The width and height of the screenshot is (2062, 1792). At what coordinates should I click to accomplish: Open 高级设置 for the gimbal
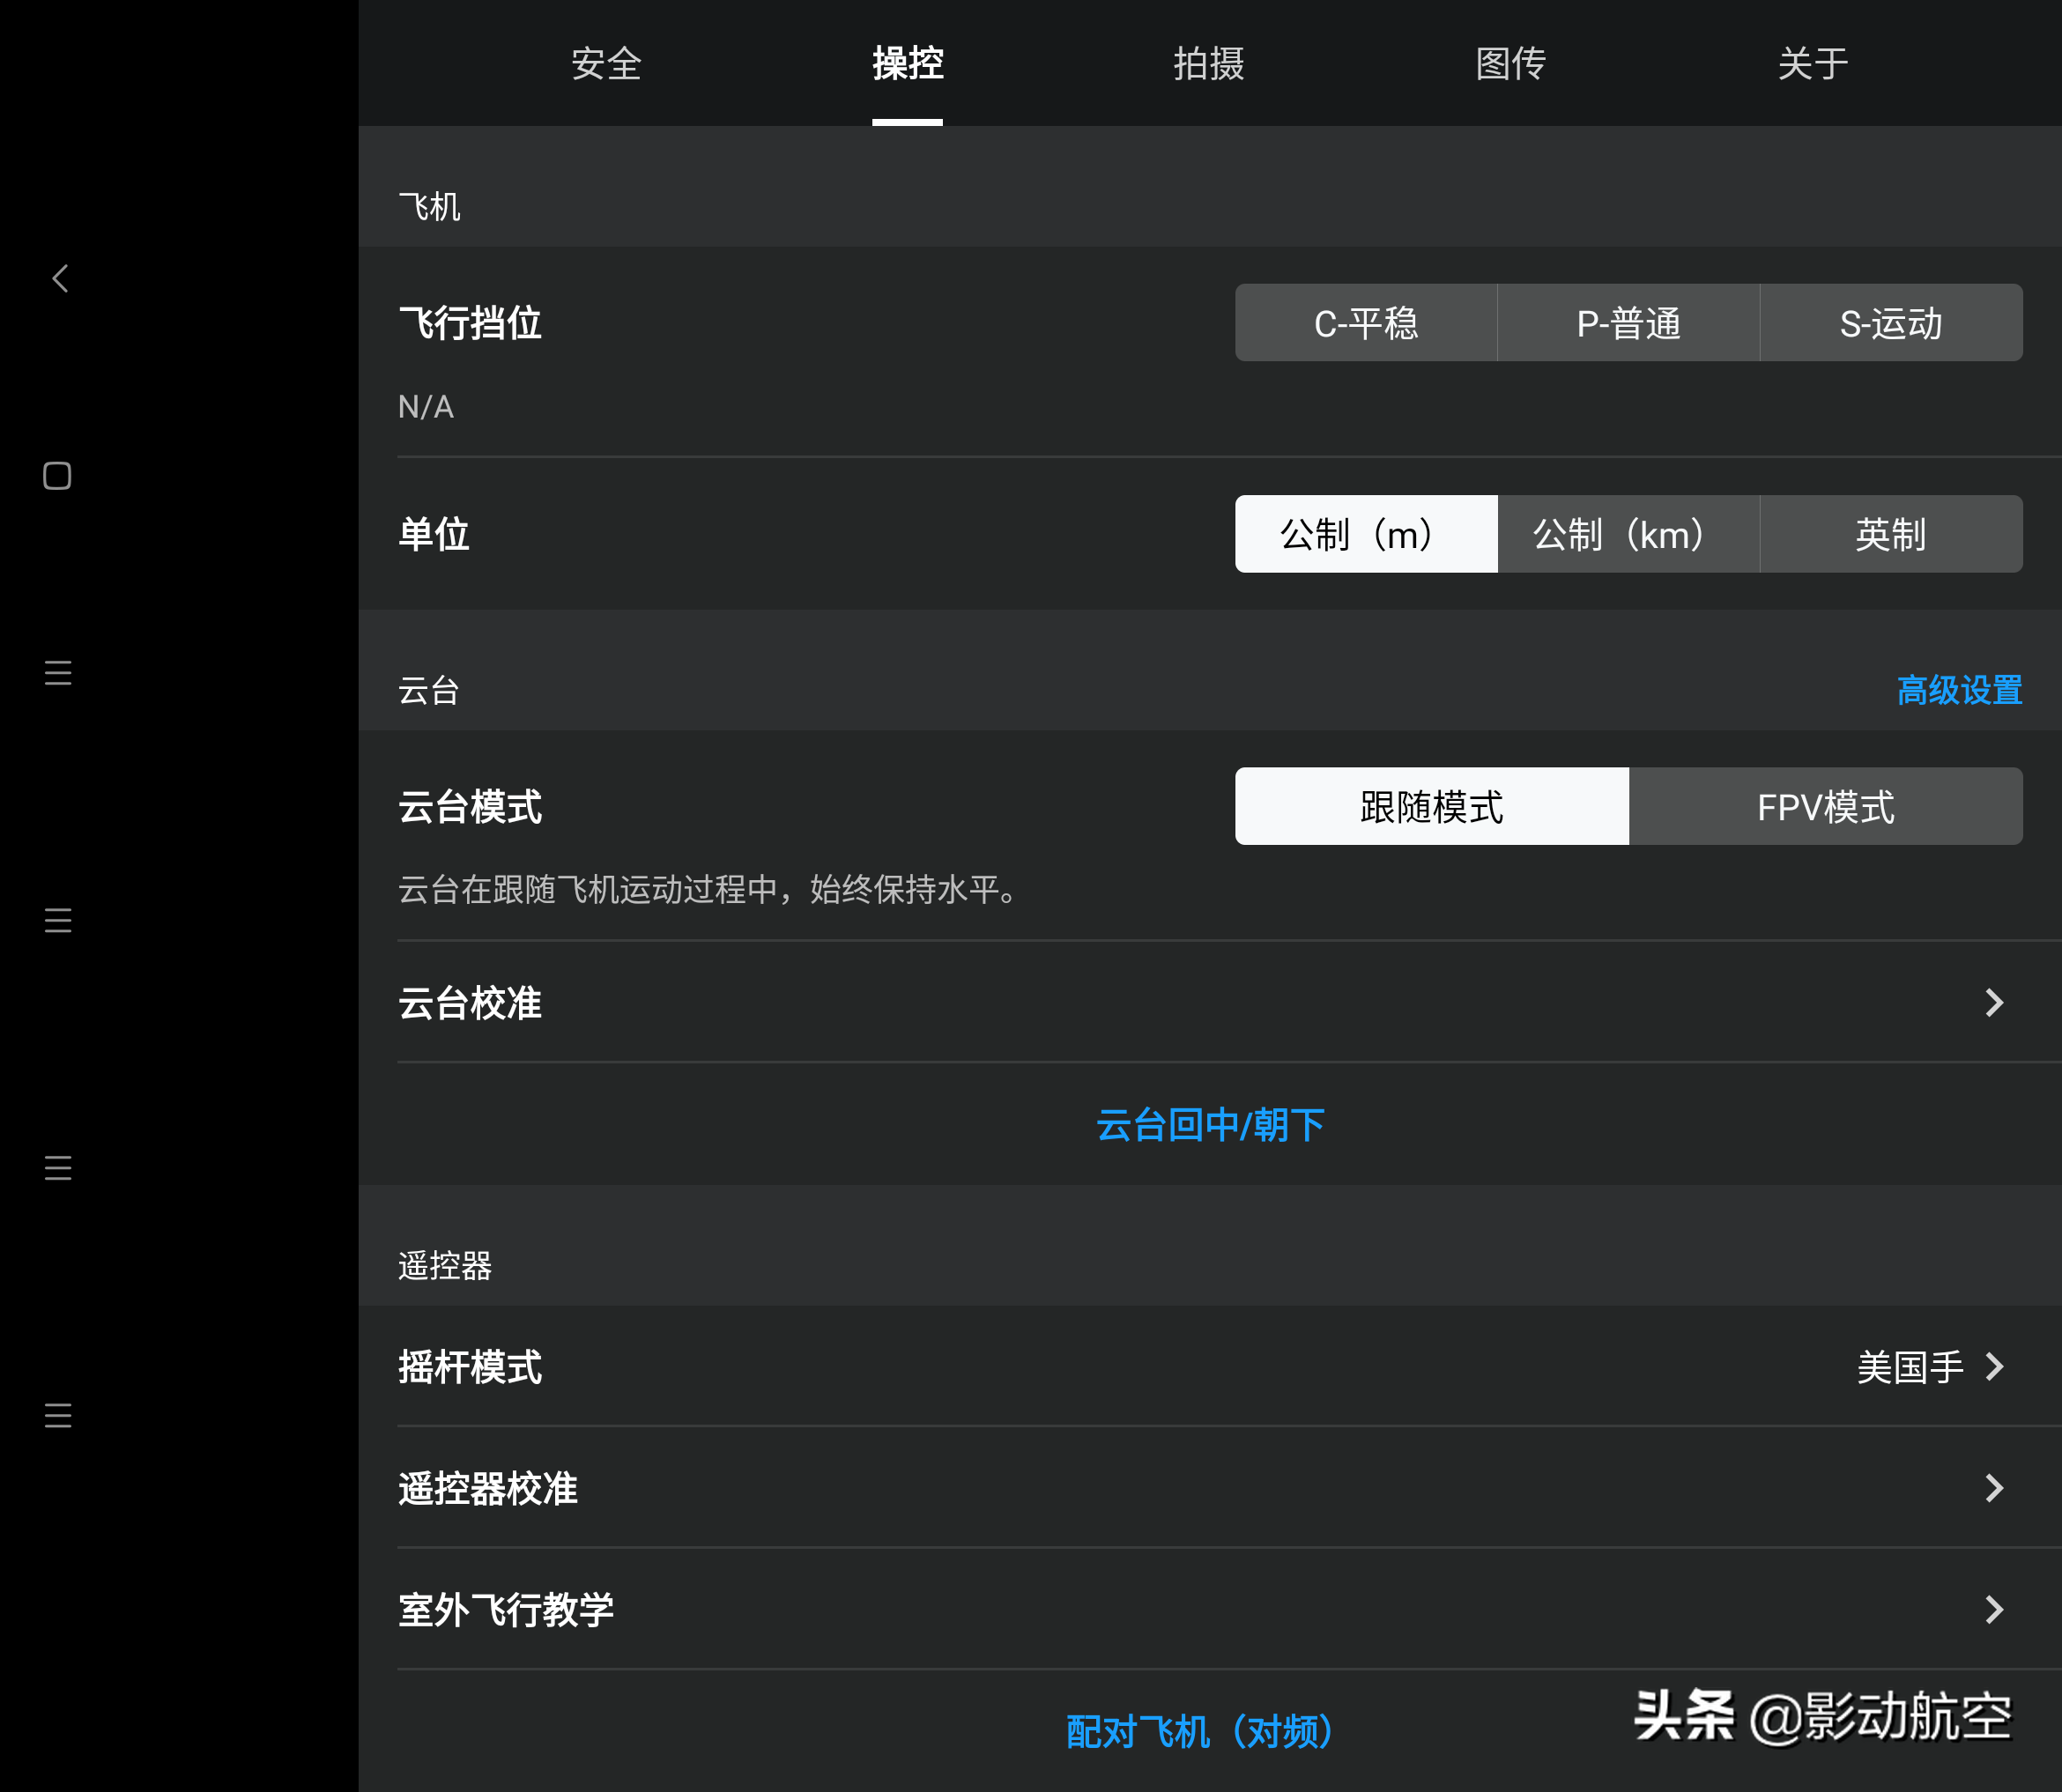tap(1959, 690)
